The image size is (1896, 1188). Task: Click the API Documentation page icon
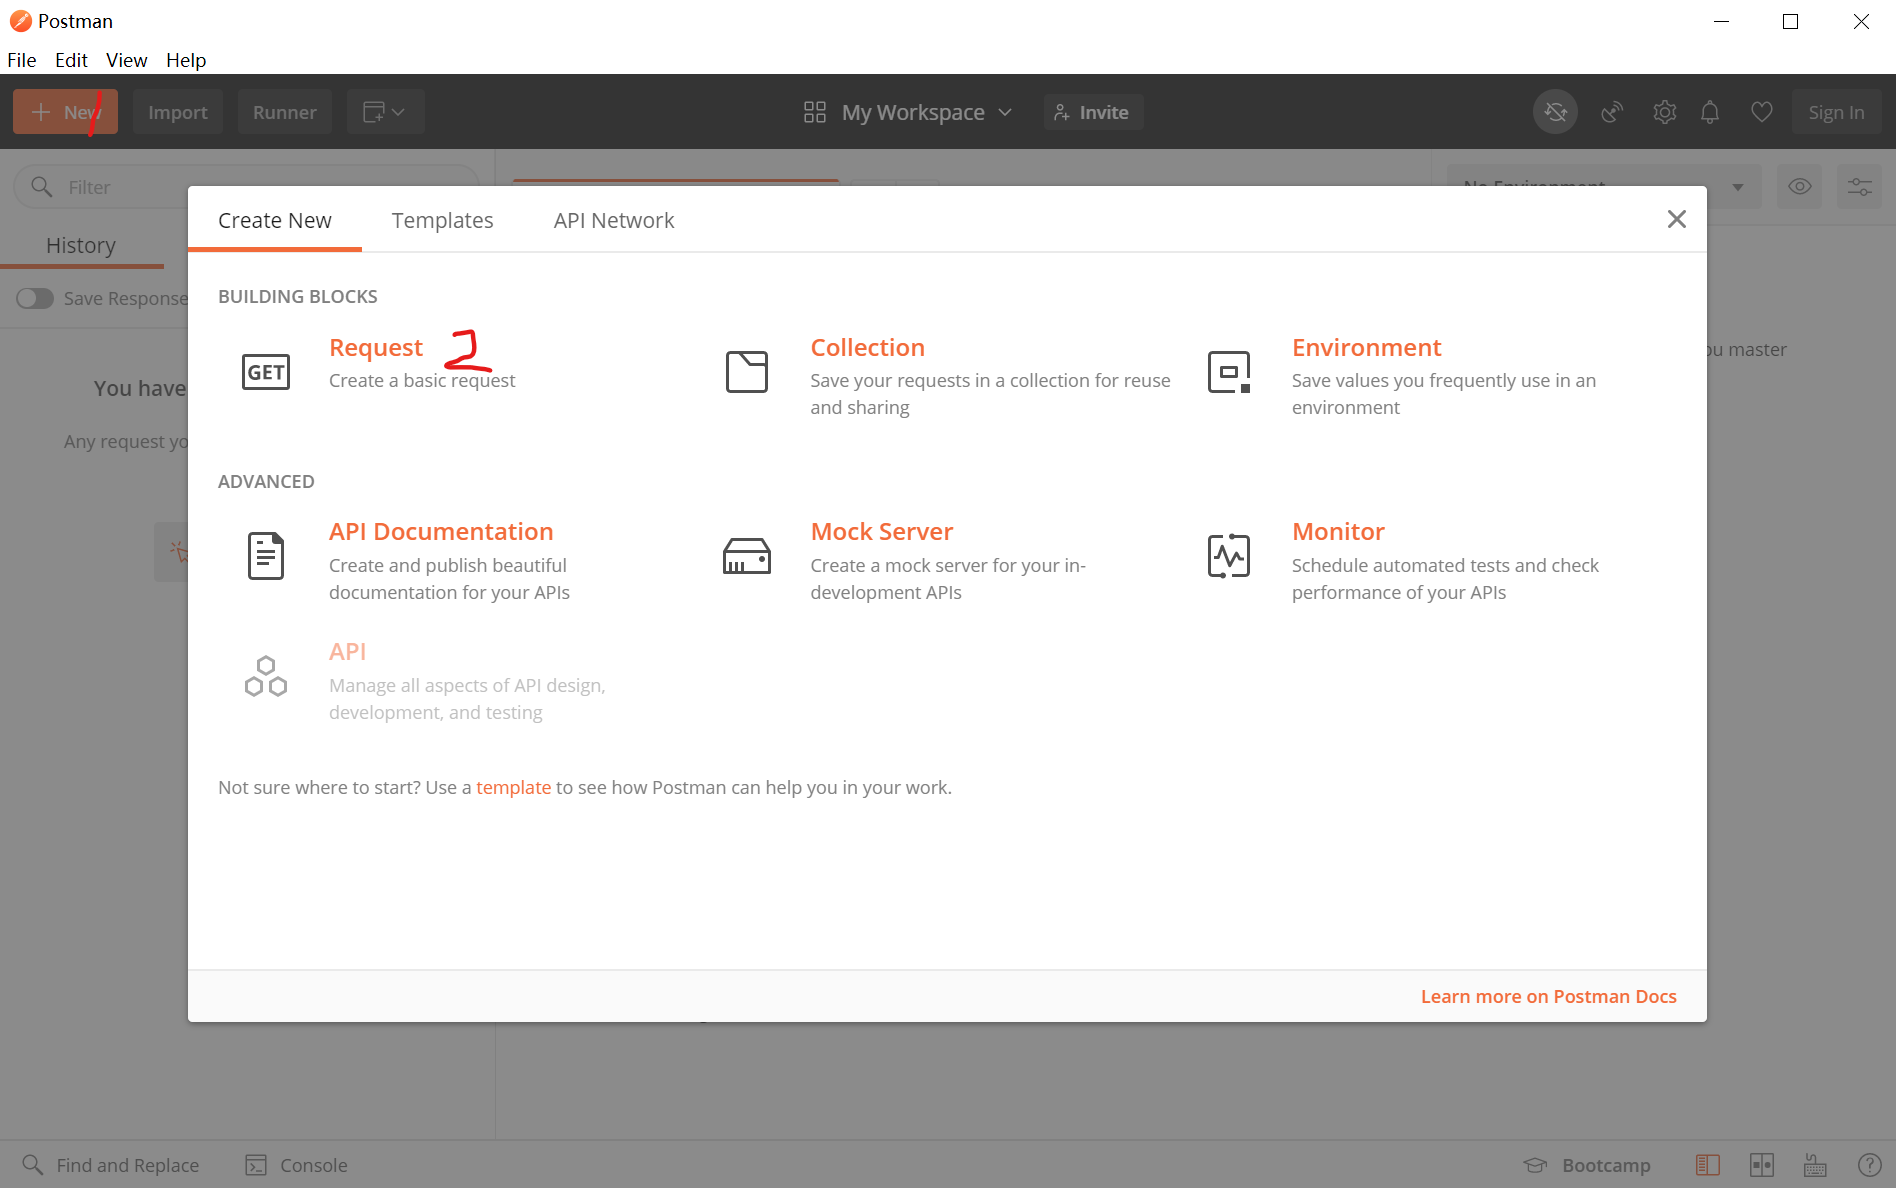tap(266, 556)
